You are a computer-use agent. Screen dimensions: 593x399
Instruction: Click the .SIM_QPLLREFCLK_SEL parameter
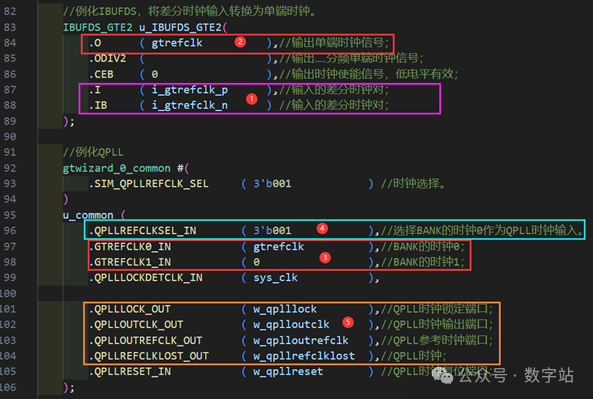click(149, 184)
